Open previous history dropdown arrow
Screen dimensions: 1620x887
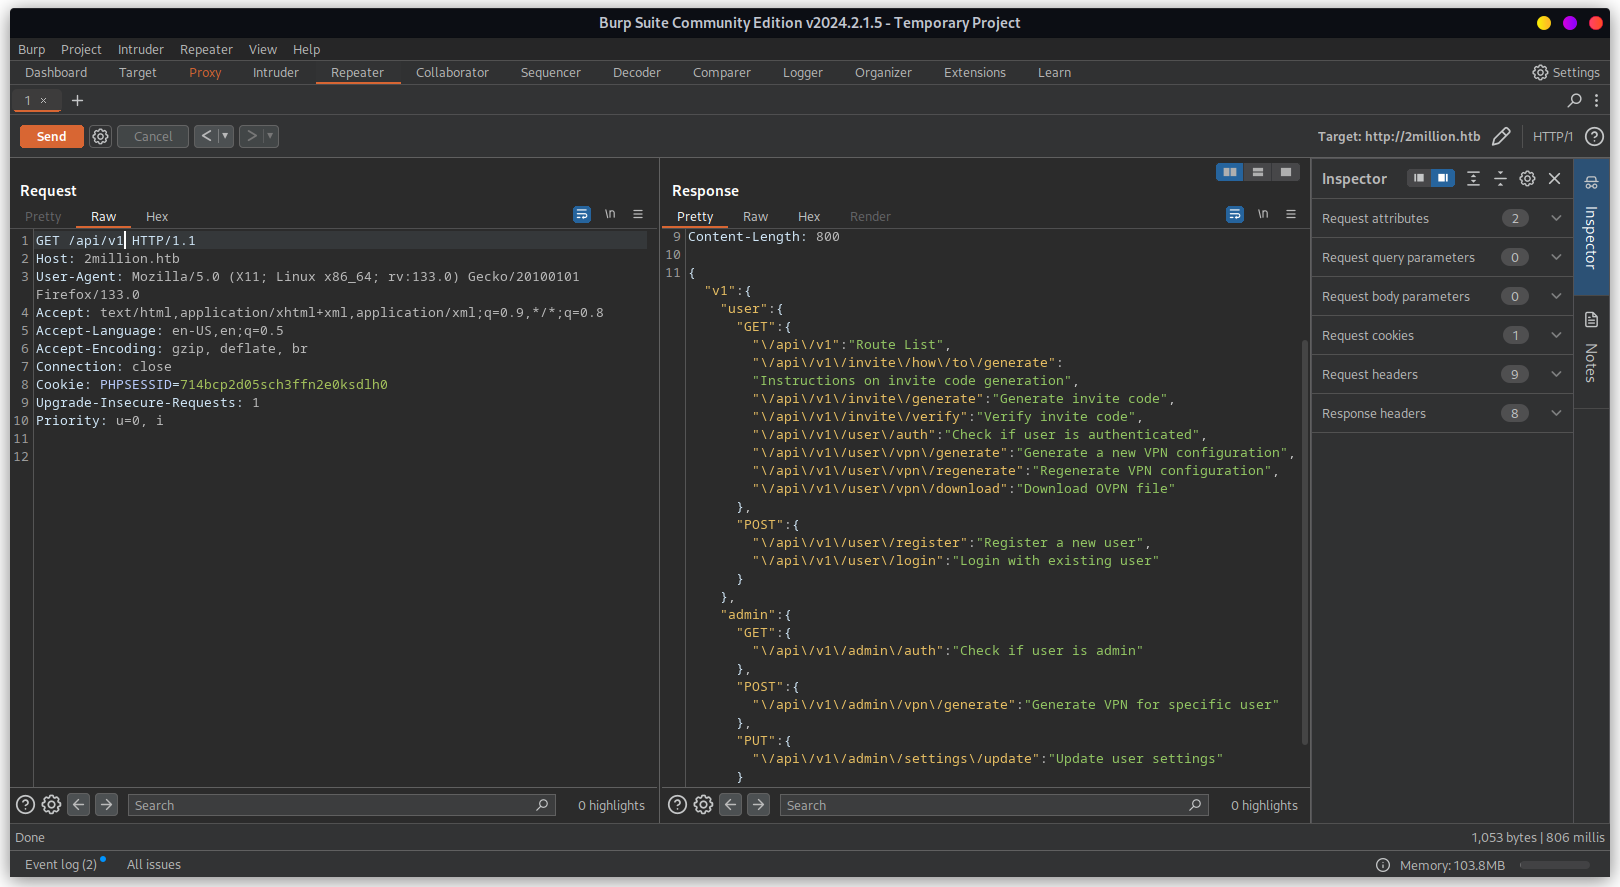[x=225, y=136]
